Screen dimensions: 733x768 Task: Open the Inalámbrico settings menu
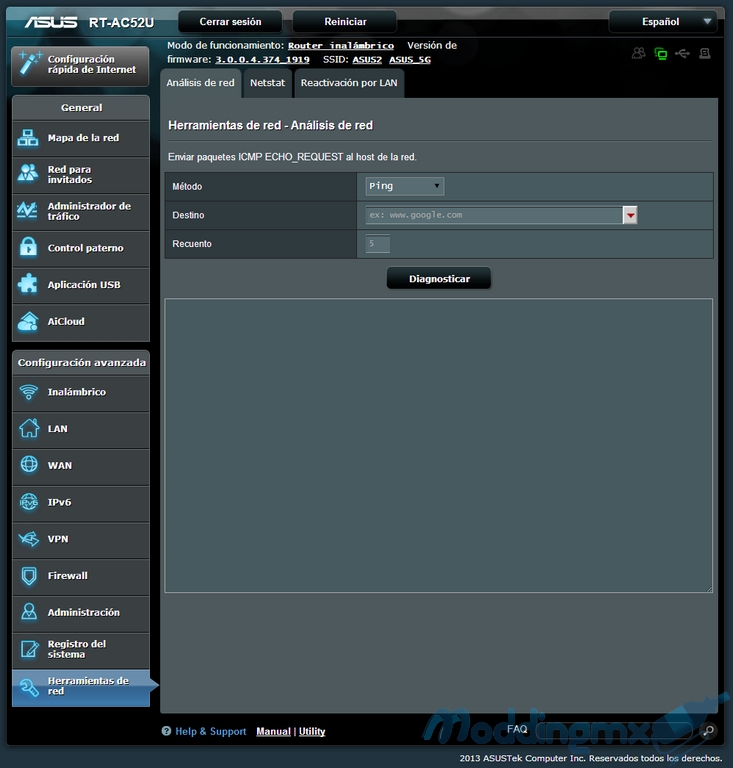point(81,392)
